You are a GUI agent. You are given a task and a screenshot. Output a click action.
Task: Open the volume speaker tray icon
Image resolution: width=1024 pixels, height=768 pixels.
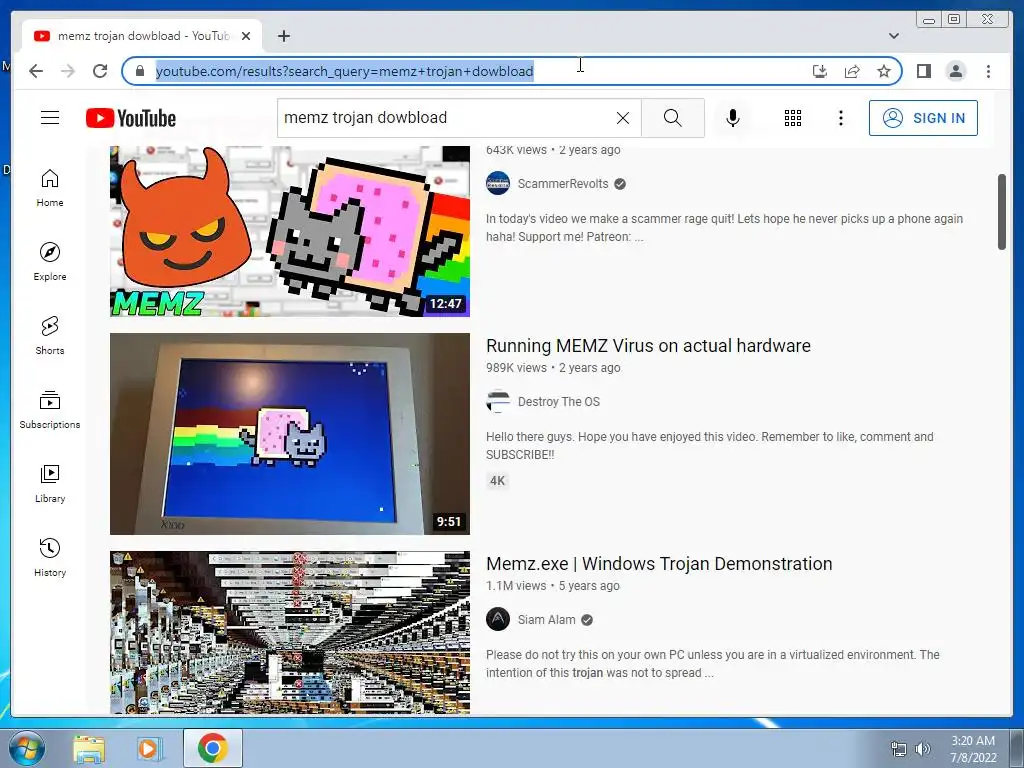pyautogui.click(x=922, y=749)
